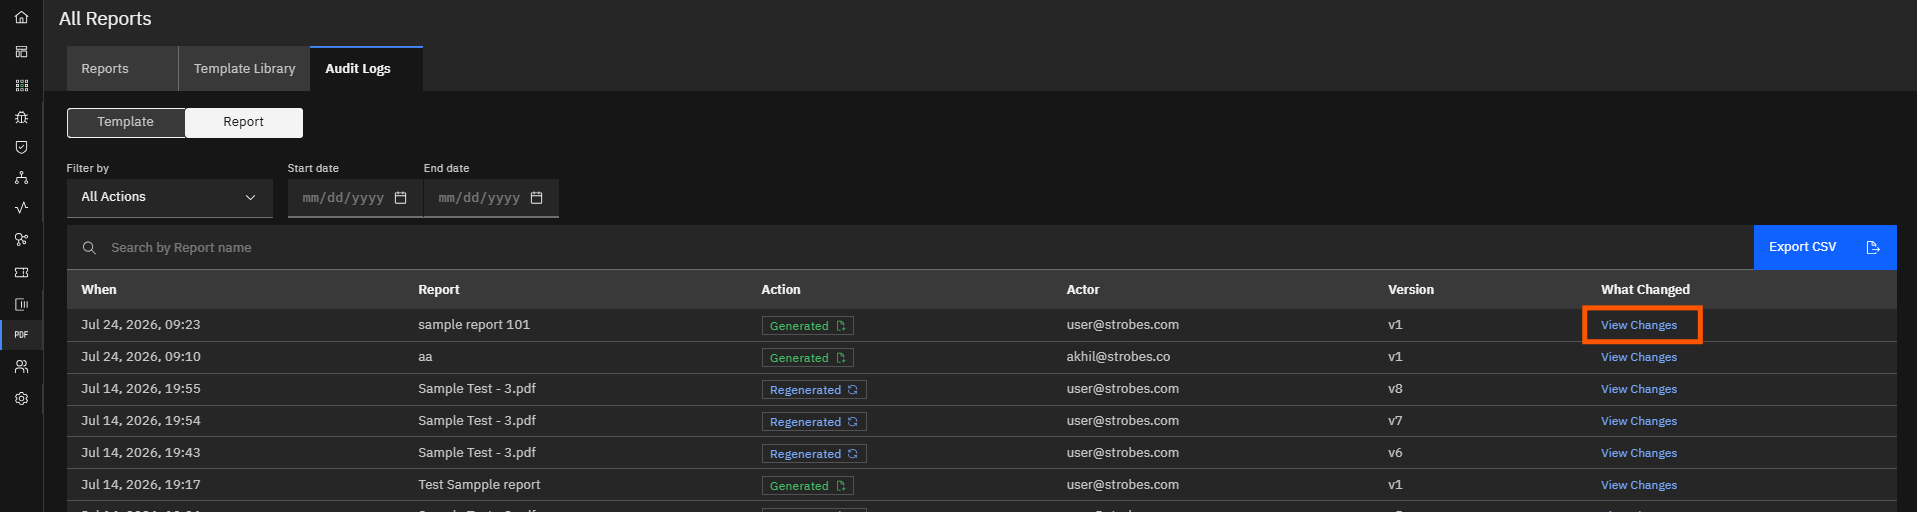Select the 'sample report 101' report name
Image resolution: width=1917 pixels, height=512 pixels.
tap(474, 325)
